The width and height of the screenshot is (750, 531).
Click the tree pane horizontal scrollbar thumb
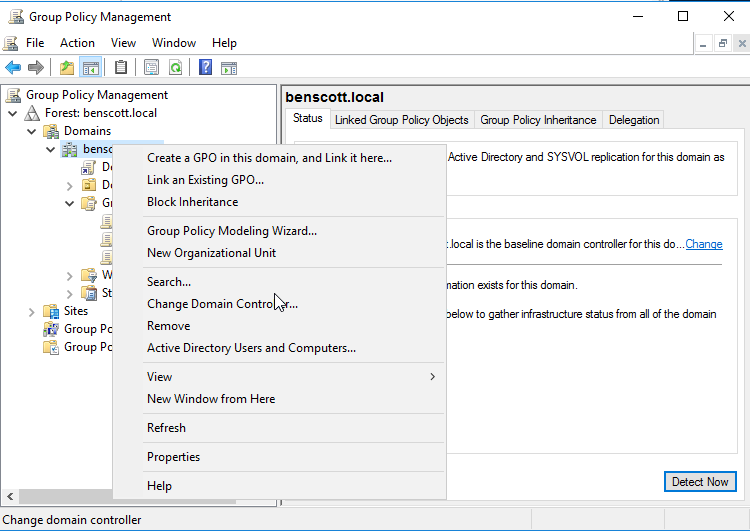click(128, 497)
